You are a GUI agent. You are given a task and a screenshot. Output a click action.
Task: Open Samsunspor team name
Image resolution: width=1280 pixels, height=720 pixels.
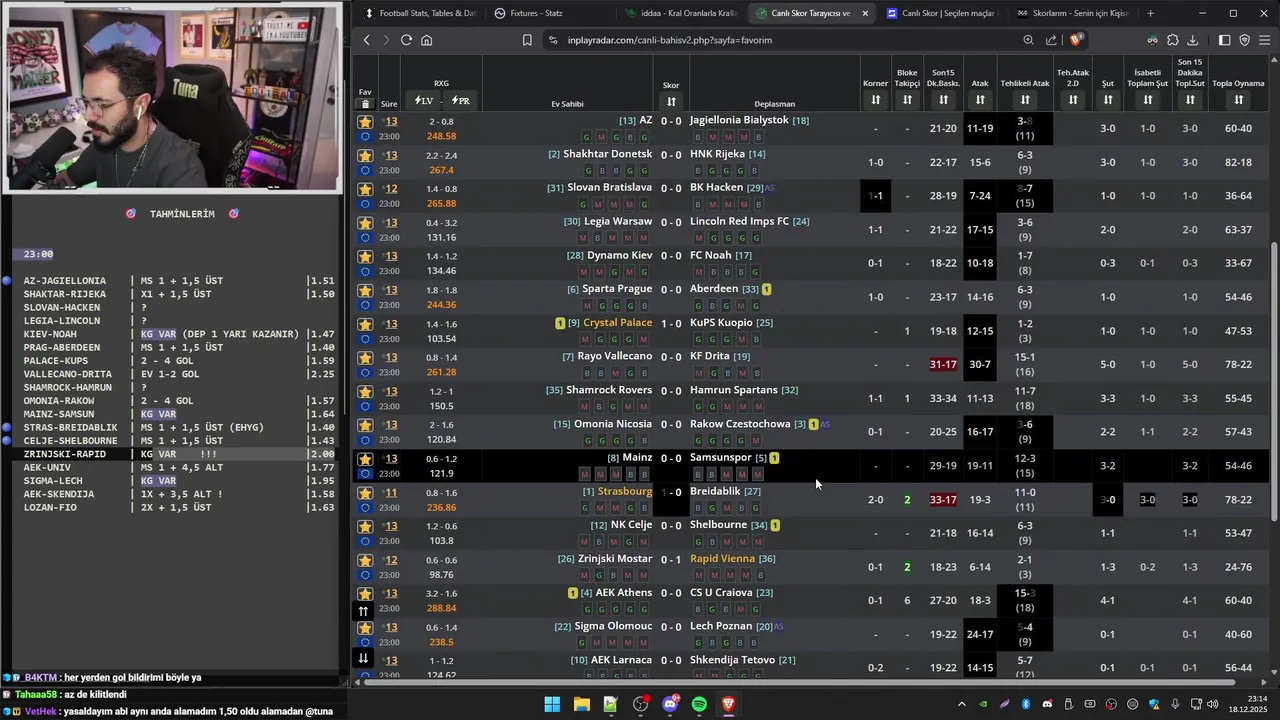coord(720,458)
